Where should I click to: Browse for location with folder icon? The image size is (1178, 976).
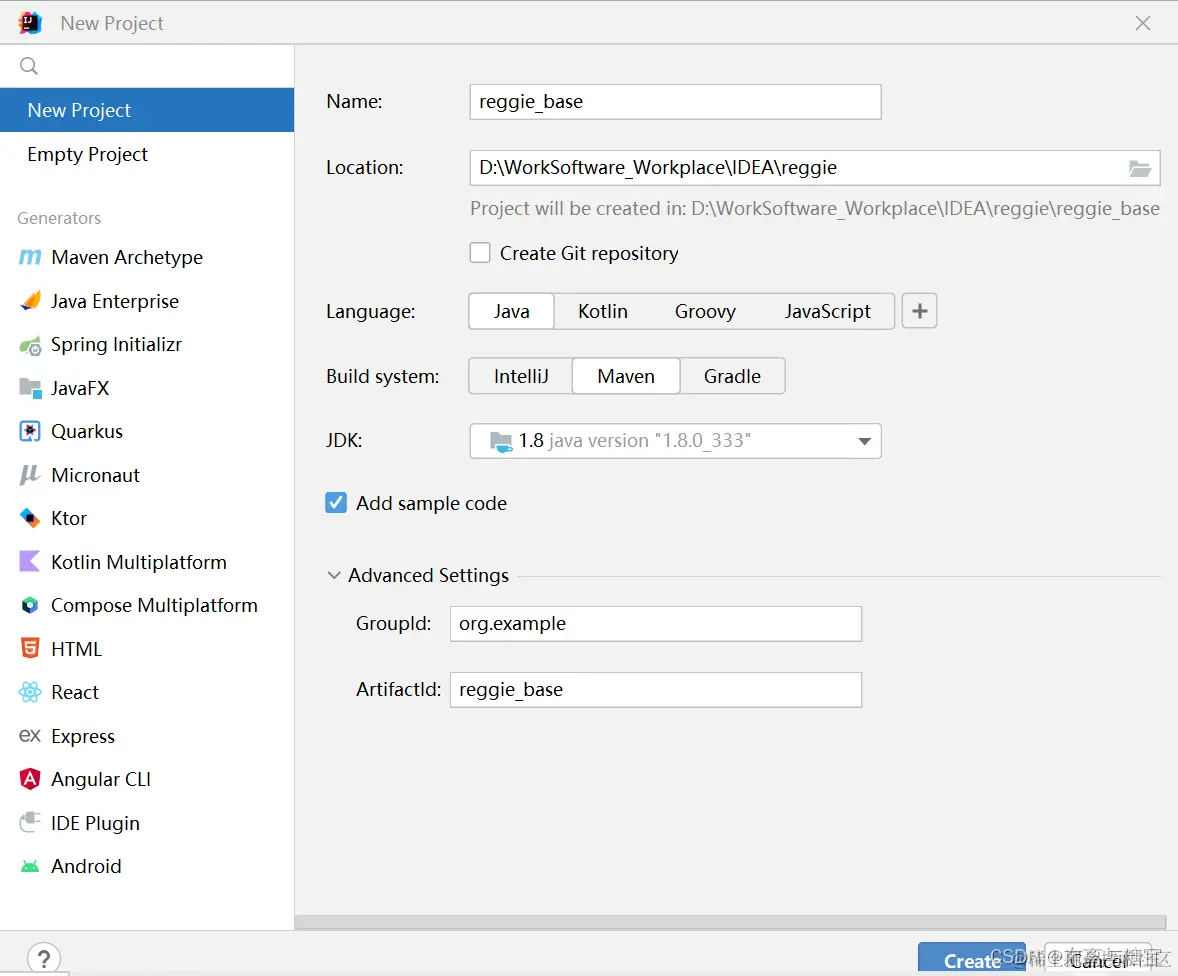[1140, 168]
